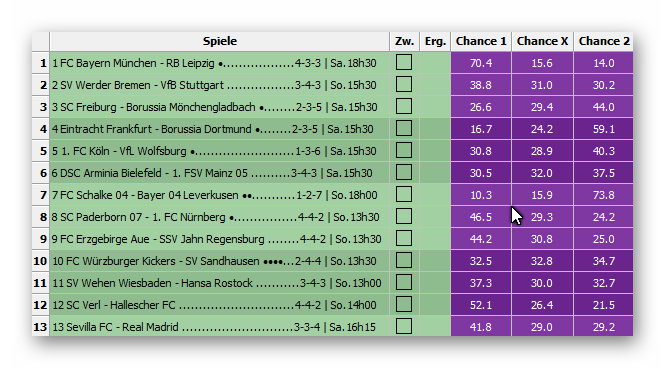
Task: Enable the Zw. checkbox for Sevilla FC row
Action: click(x=404, y=326)
